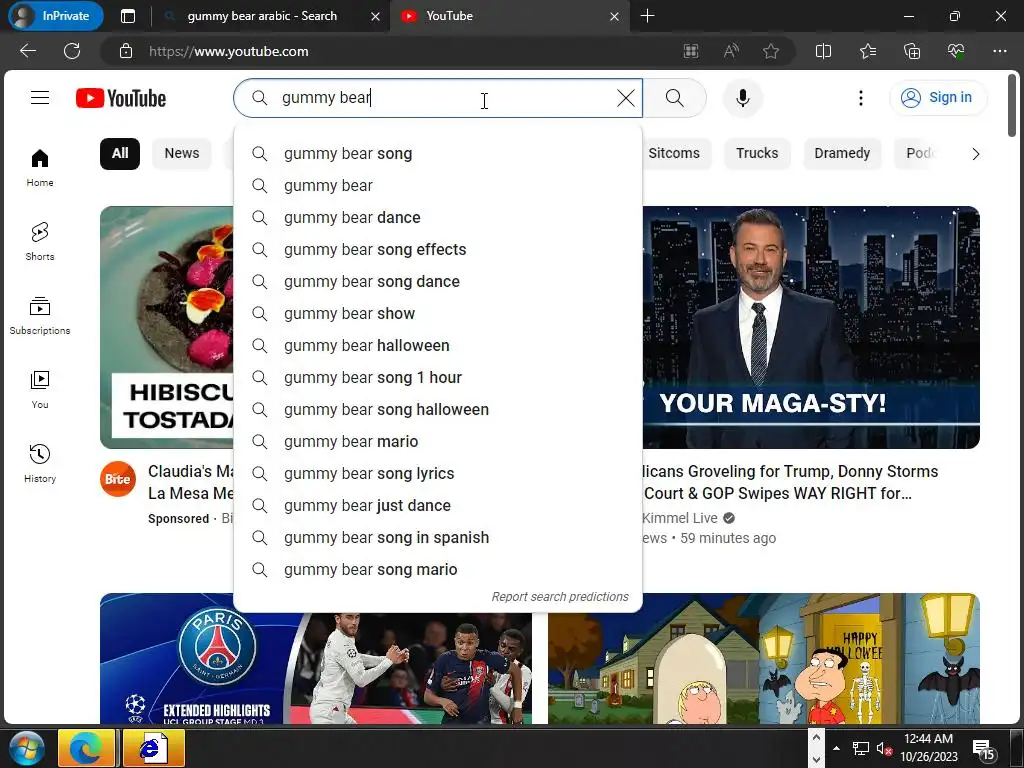Open the You section in sidebar
Image resolution: width=1024 pixels, height=768 pixels.
(x=40, y=390)
